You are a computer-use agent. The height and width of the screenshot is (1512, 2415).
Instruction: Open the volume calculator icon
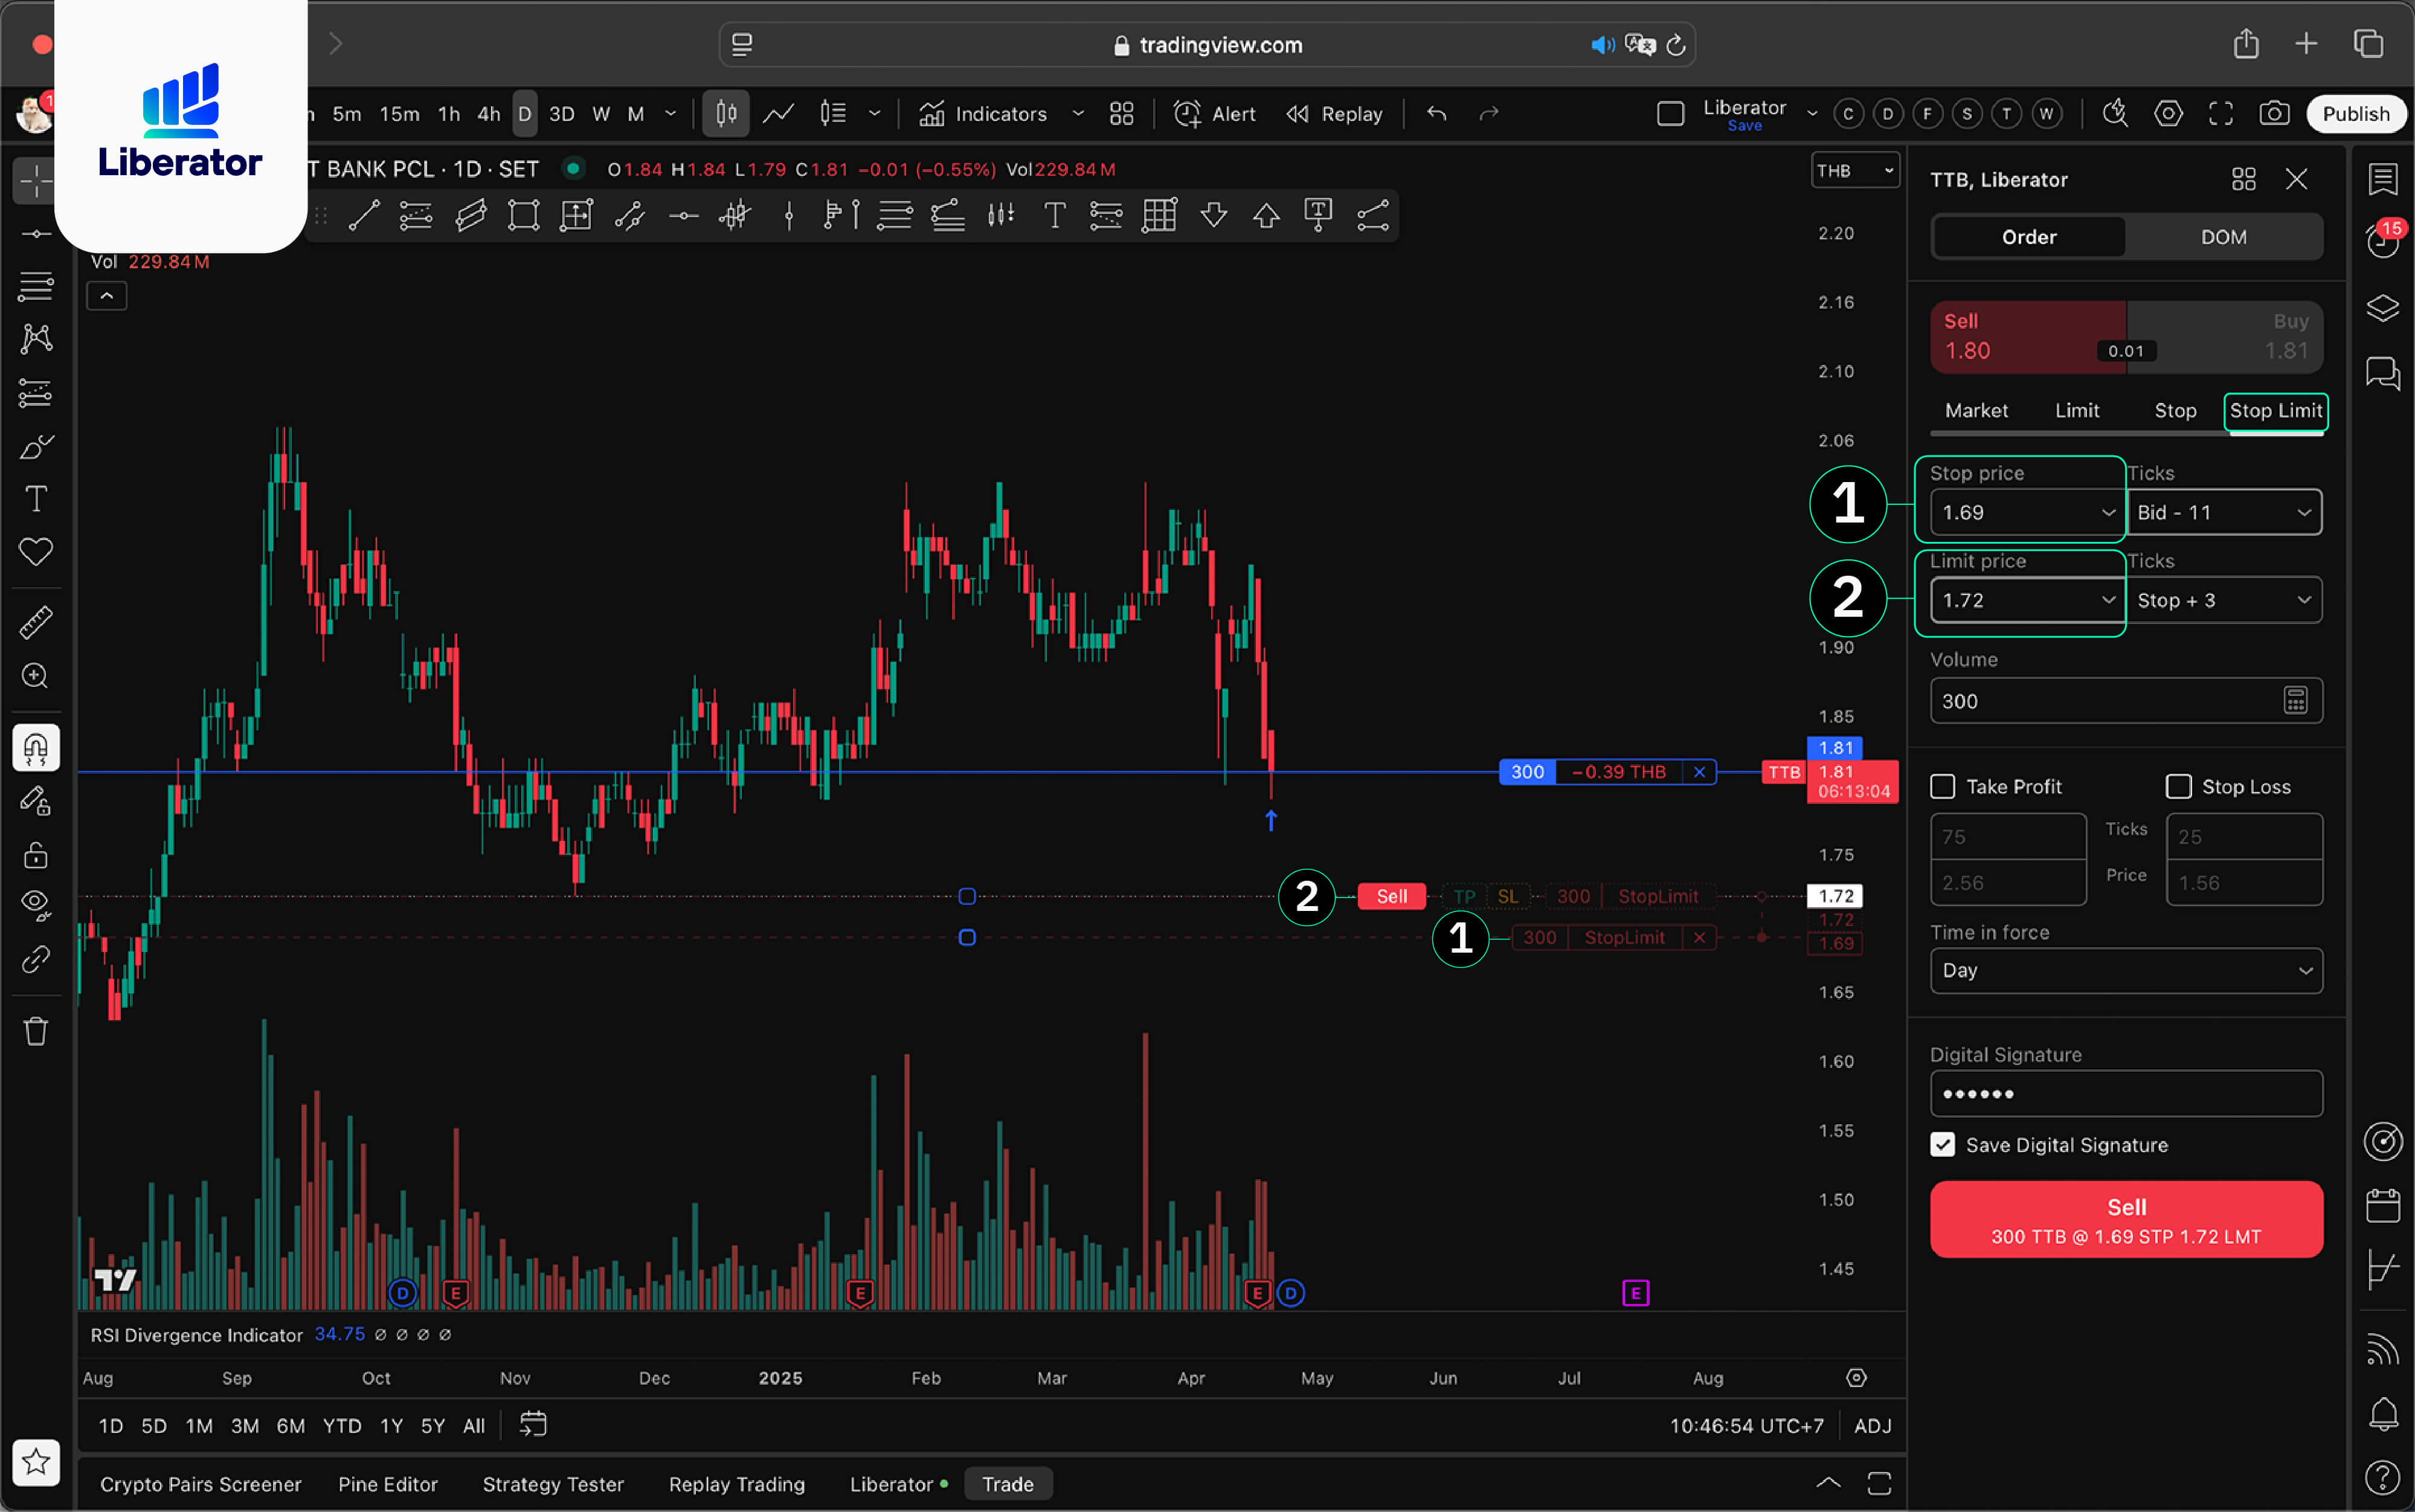pyautogui.click(x=2295, y=701)
